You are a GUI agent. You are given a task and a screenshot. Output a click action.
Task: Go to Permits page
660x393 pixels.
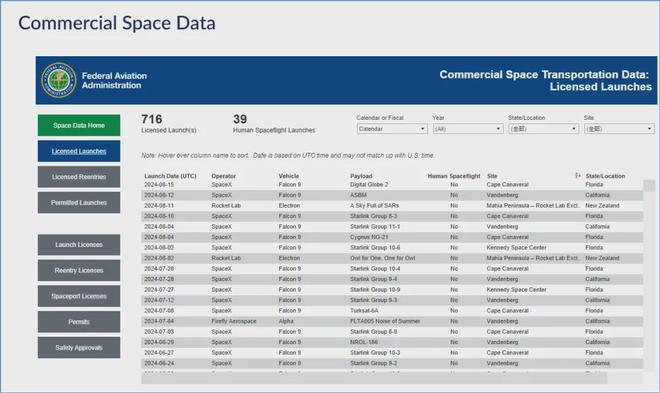pyautogui.click(x=79, y=322)
